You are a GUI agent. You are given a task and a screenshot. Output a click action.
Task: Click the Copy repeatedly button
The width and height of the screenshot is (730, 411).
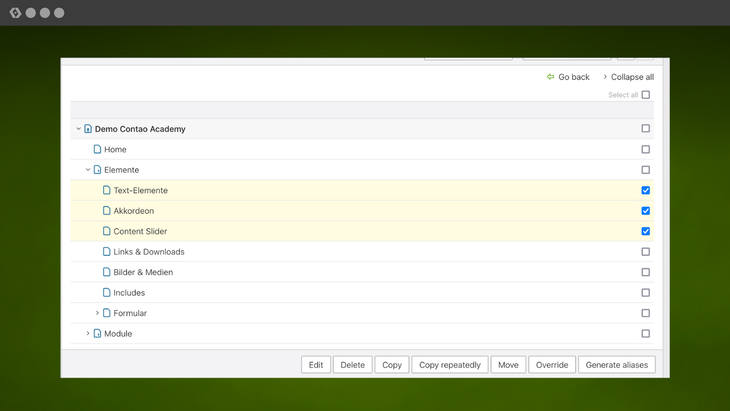click(x=449, y=365)
